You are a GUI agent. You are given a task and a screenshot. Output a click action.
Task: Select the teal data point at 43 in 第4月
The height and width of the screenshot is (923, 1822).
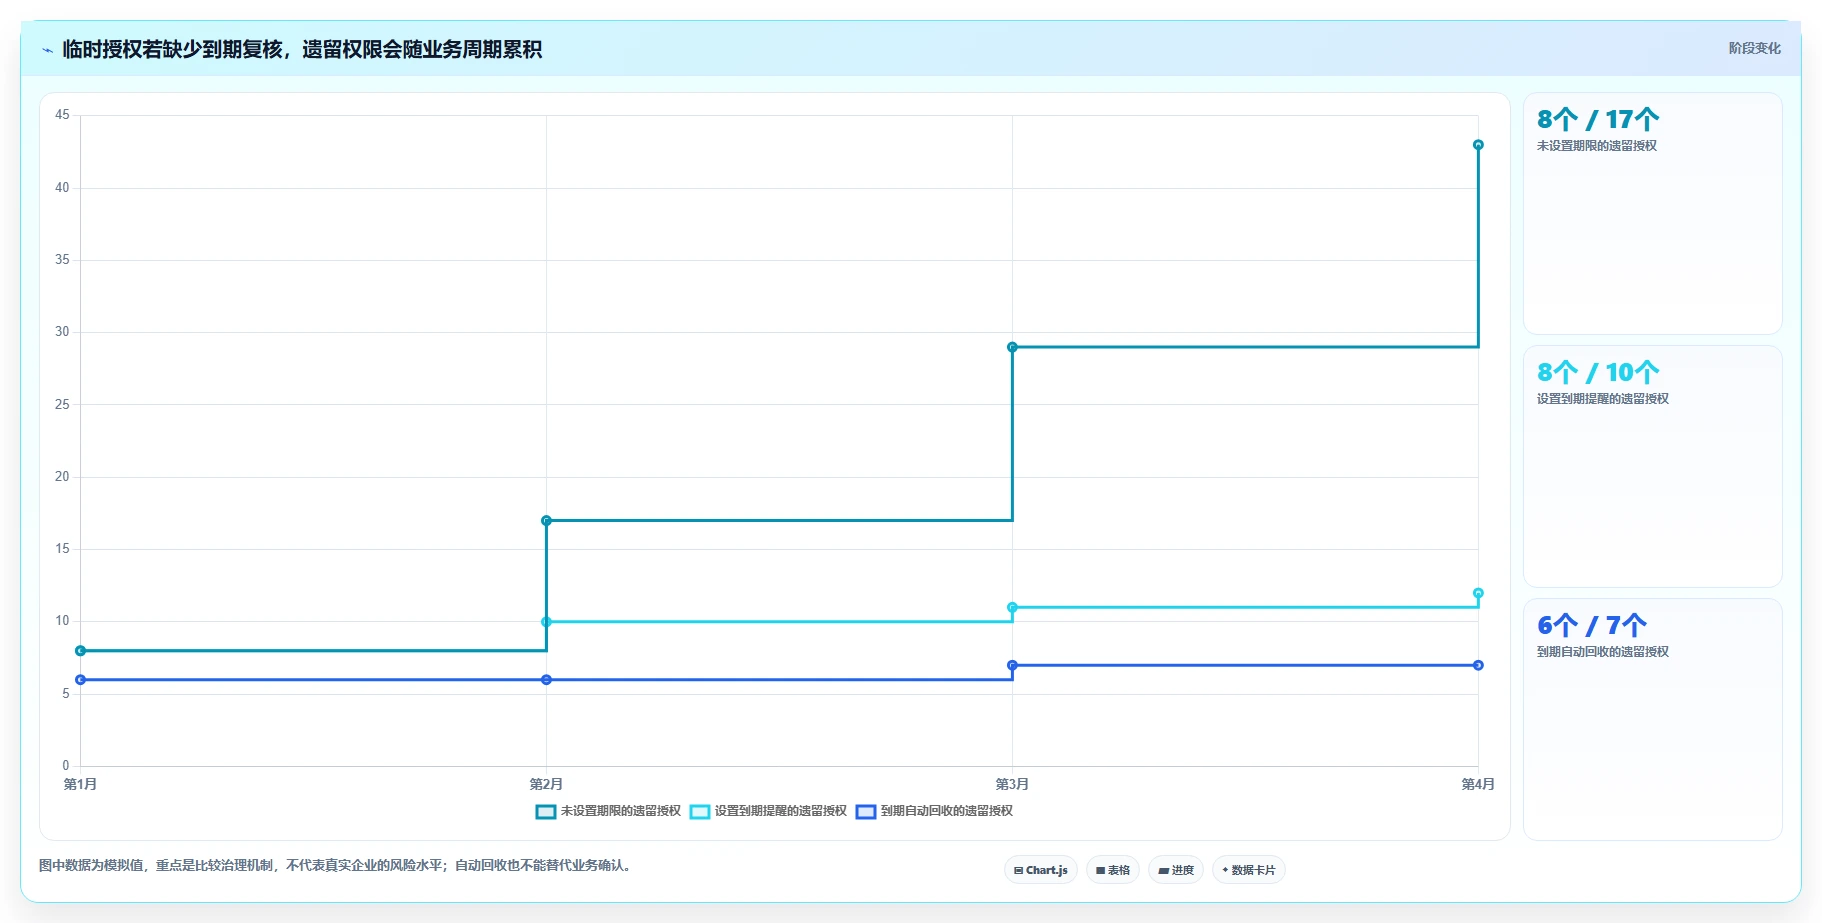click(1478, 145)
